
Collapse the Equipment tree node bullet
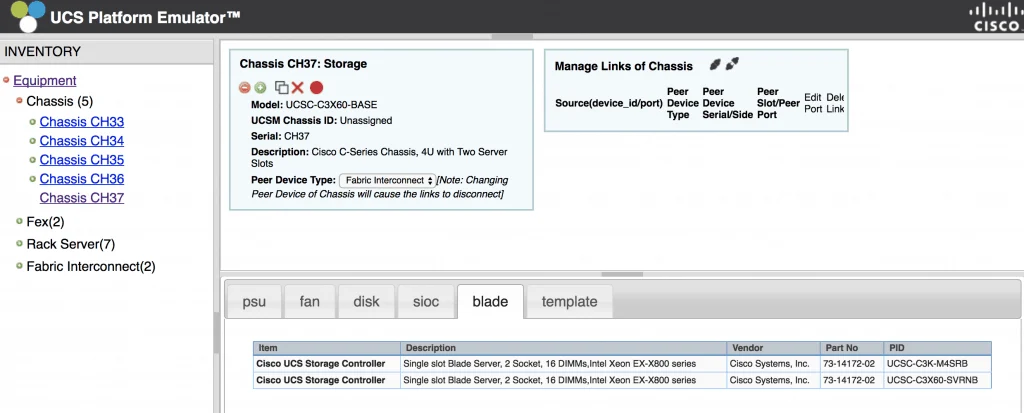point(6,80)
